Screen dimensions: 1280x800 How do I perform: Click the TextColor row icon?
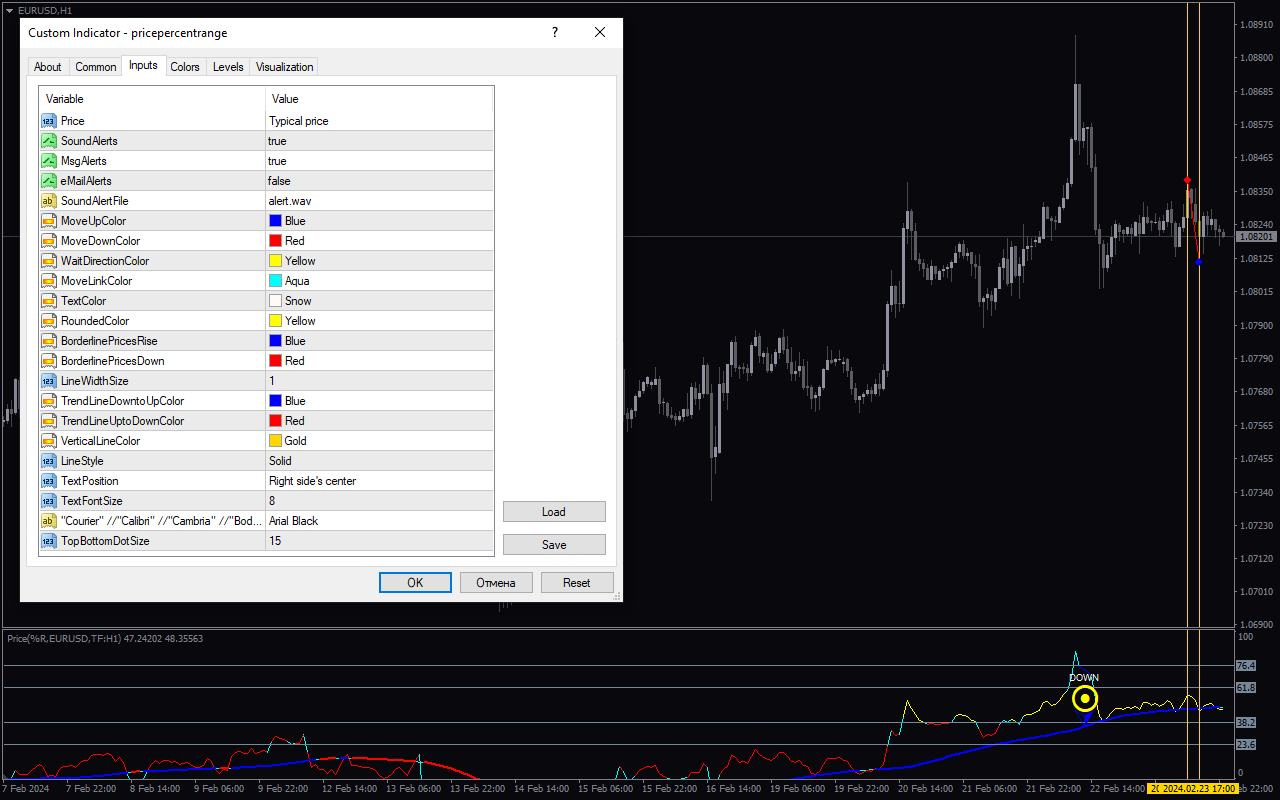pos(49,301)
